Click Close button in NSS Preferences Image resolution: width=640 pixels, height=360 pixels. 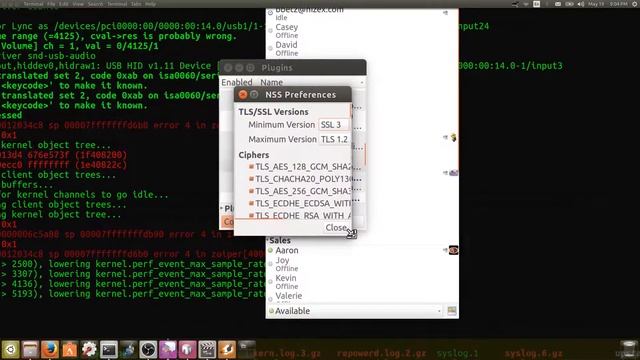[x=336, y=228]
